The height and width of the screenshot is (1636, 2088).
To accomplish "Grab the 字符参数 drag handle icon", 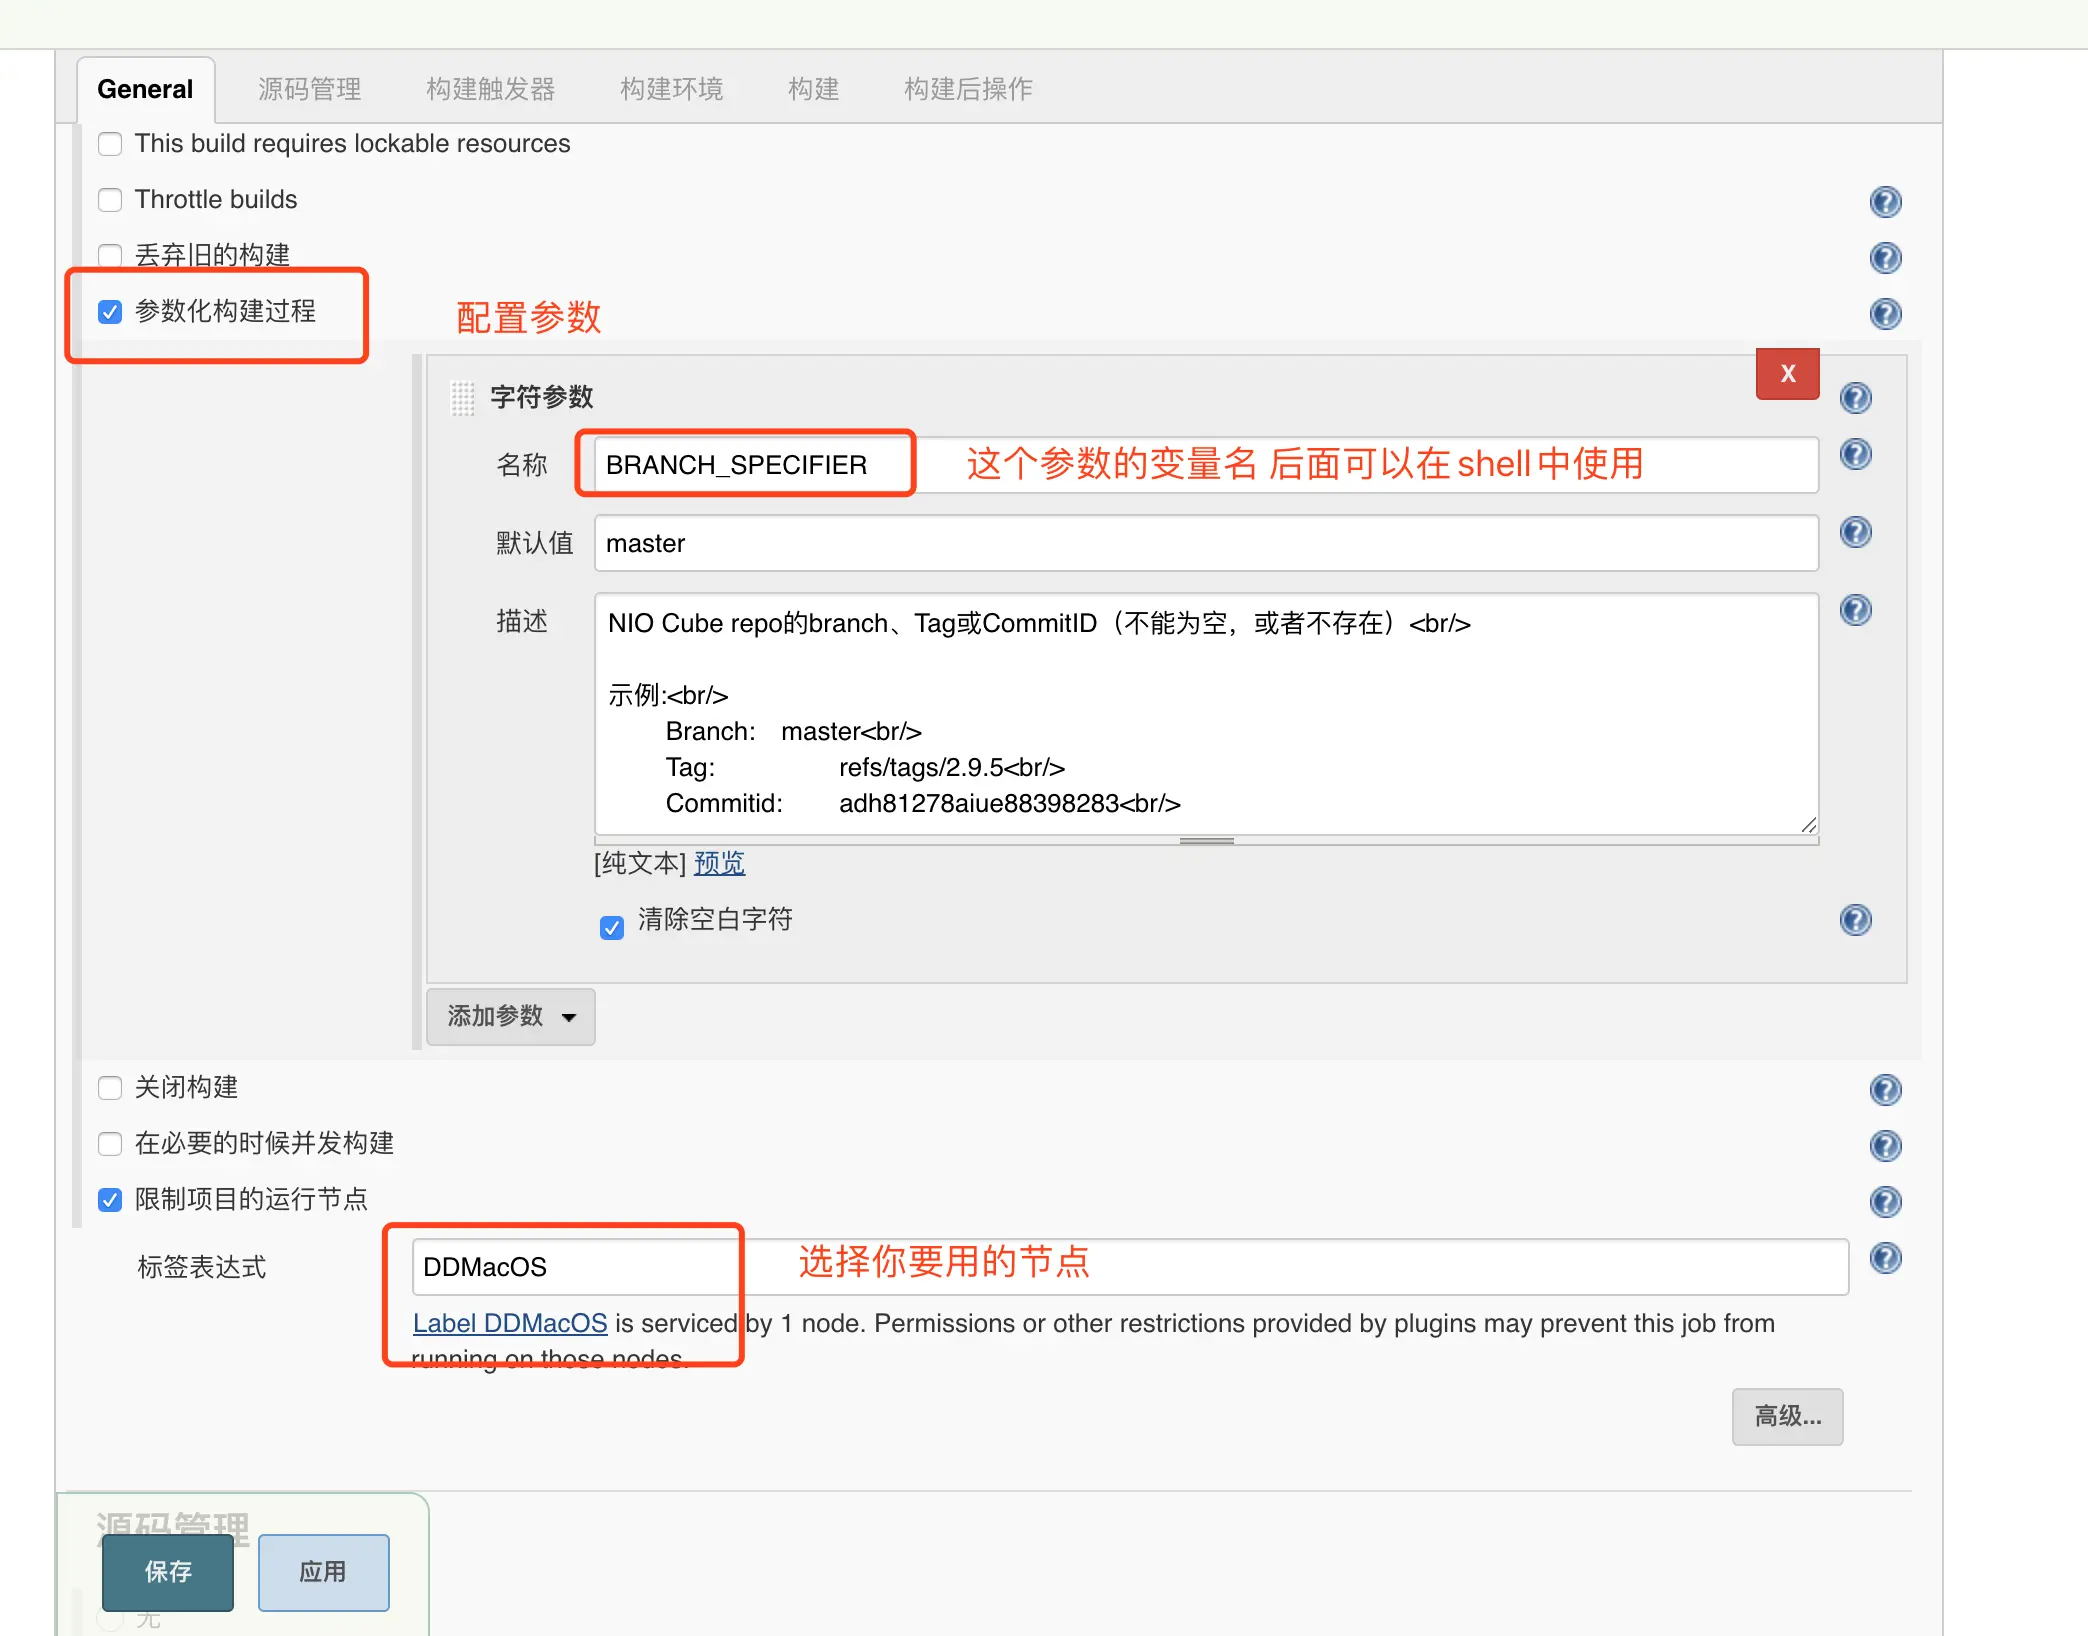I will (x=462, y=398).
